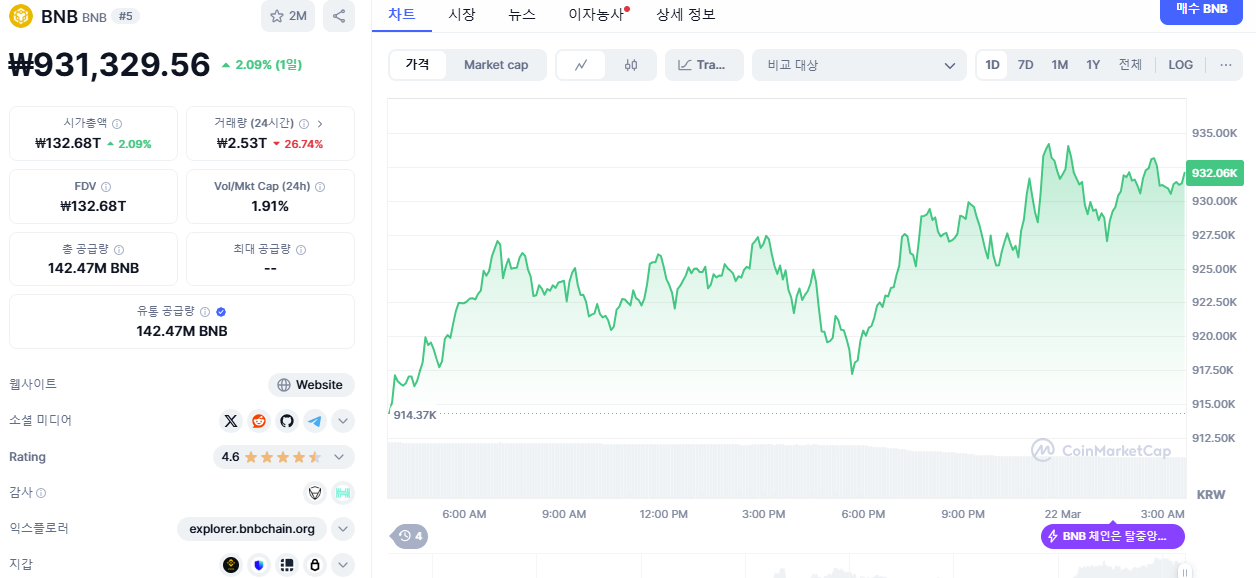Open BNB Website link
This screenshot has width=1256, height=578.
(x=311, y=385)
